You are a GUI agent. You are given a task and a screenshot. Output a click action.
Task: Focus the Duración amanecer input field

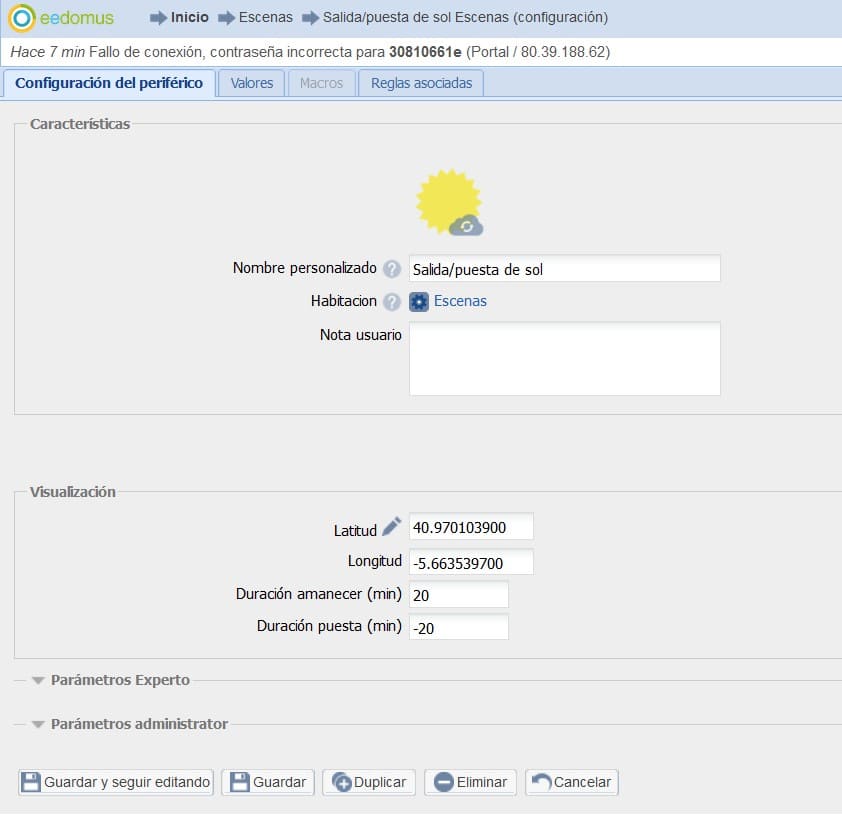(458, 595)
